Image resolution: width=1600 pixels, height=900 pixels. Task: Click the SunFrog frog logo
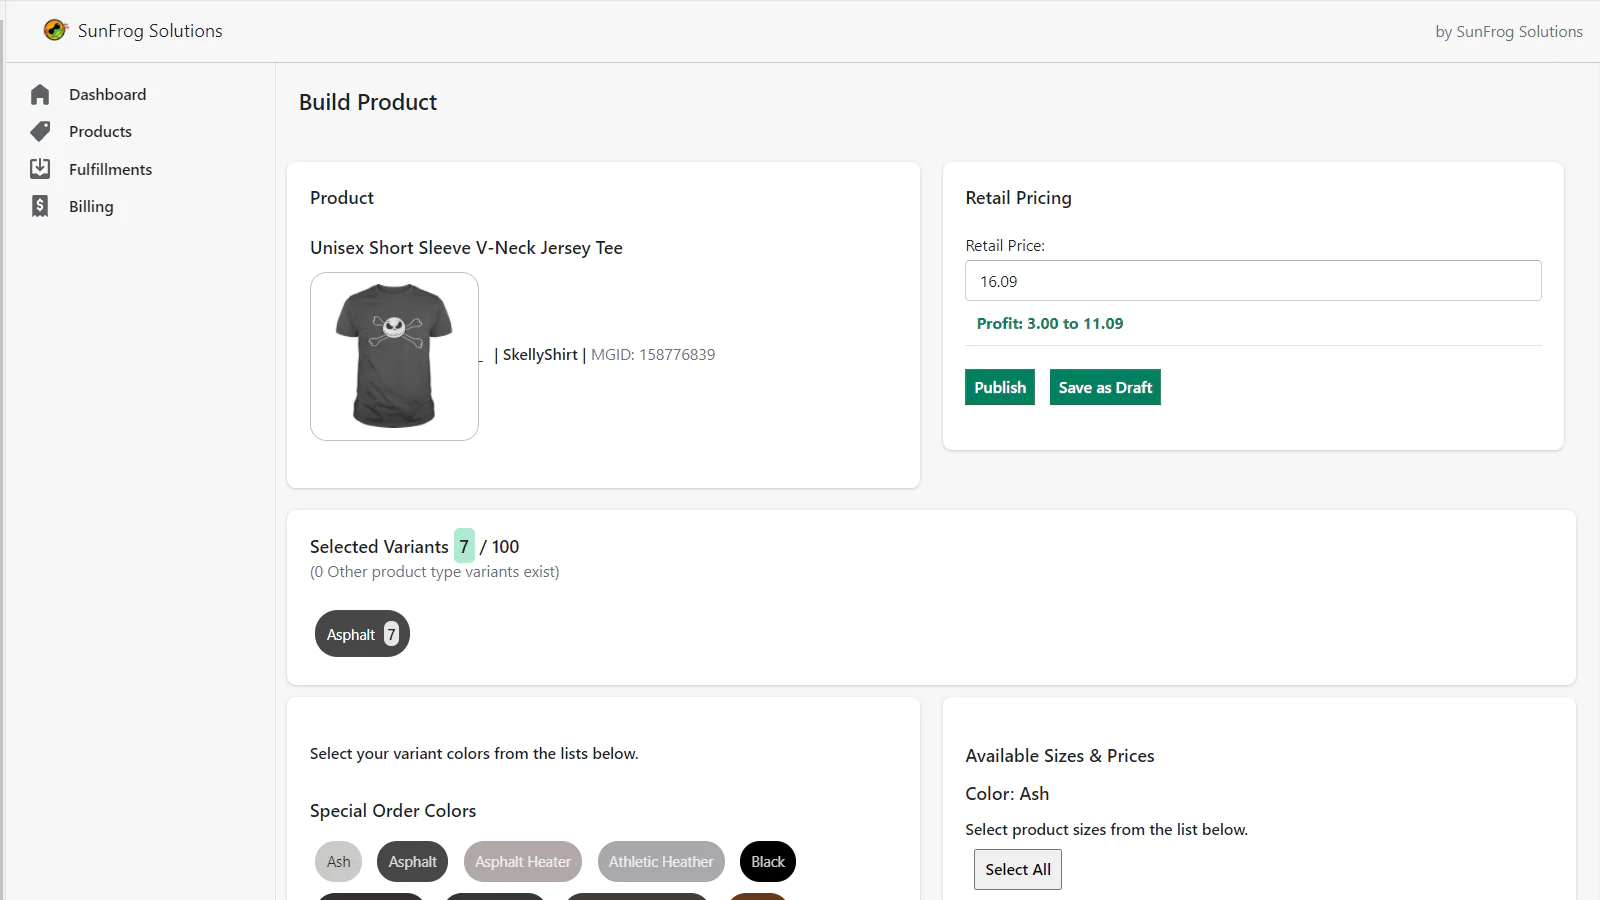tap(55, 30)
